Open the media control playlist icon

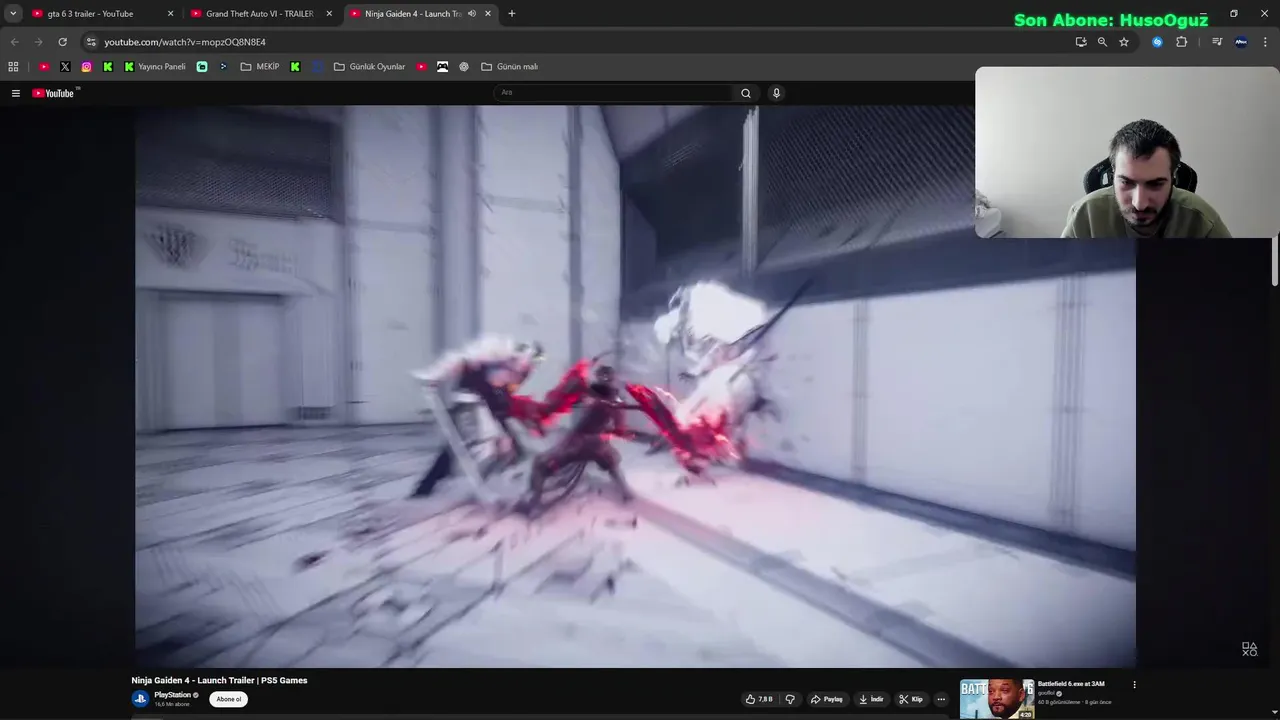click(1217, 42)
